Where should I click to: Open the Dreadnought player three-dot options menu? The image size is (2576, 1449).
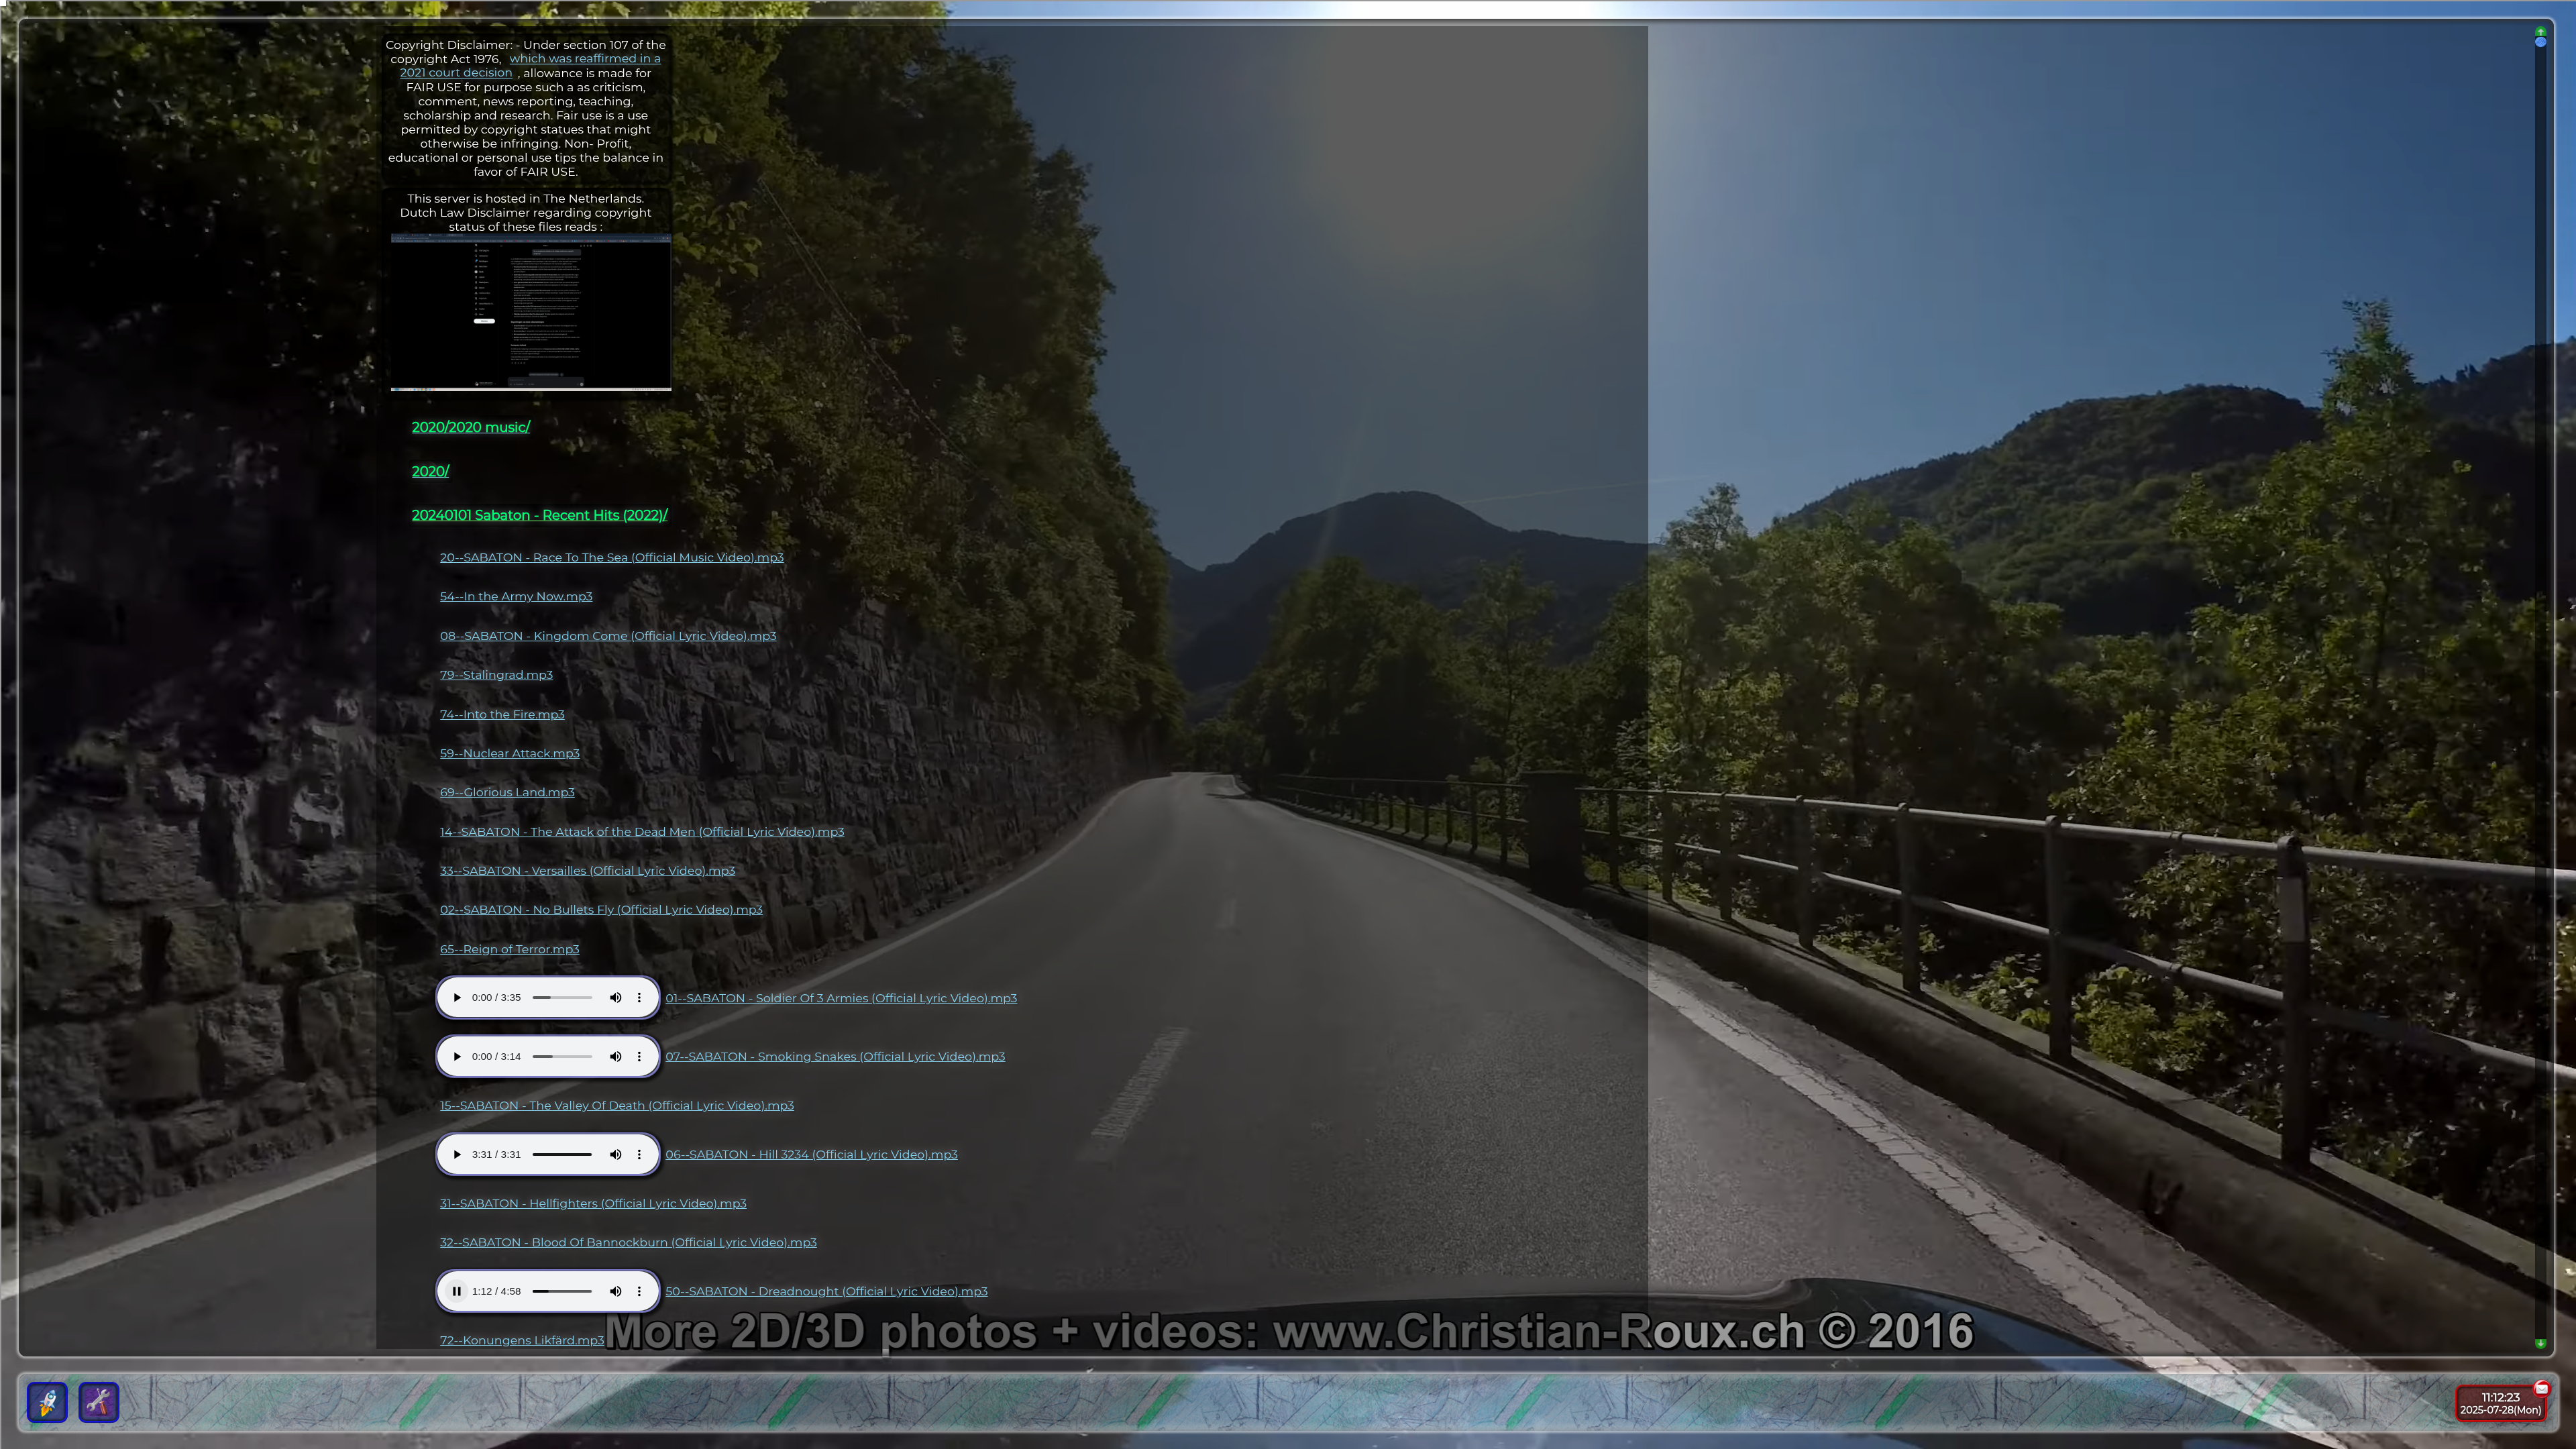click(x=639, y=1291)
